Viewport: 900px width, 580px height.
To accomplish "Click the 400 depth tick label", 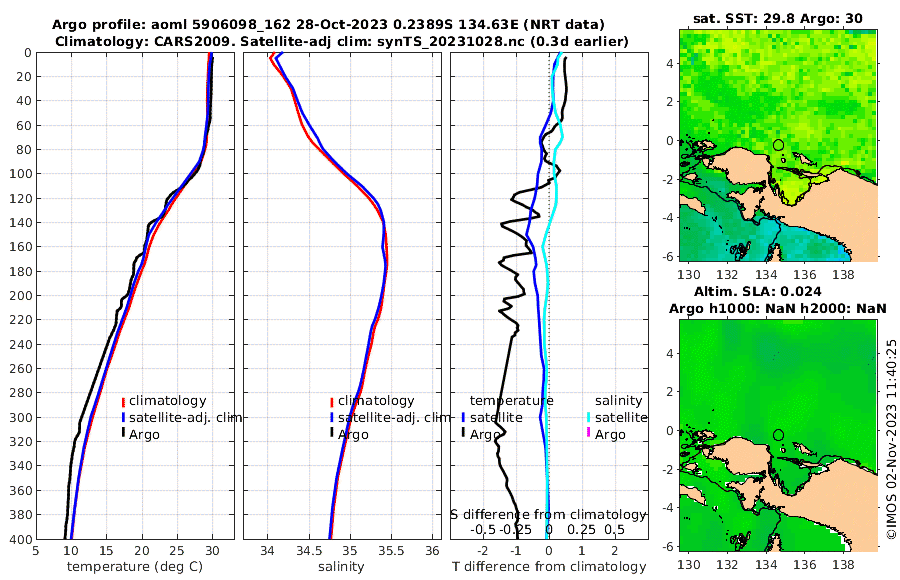I will click(x=21, y=539).
